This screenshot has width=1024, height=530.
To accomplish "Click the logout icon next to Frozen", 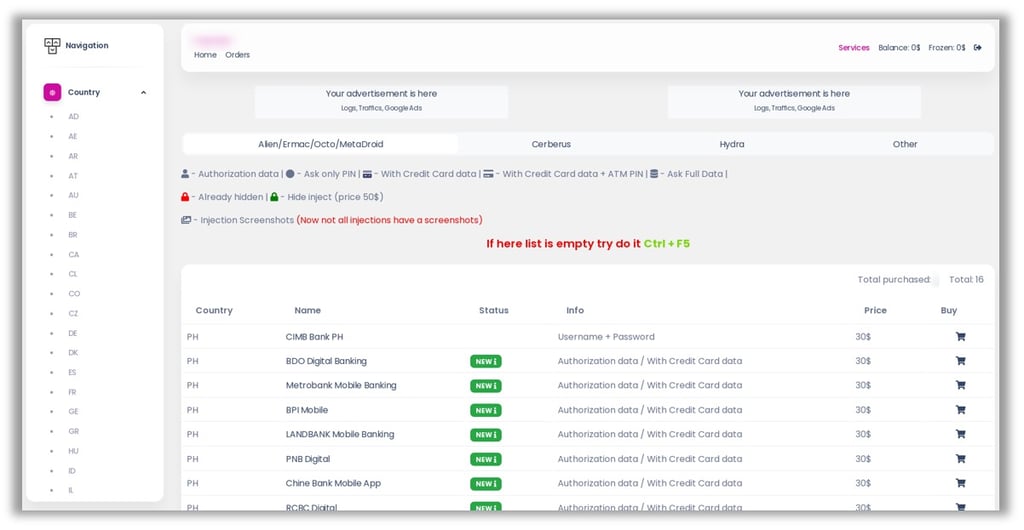I will pos(978,48).
